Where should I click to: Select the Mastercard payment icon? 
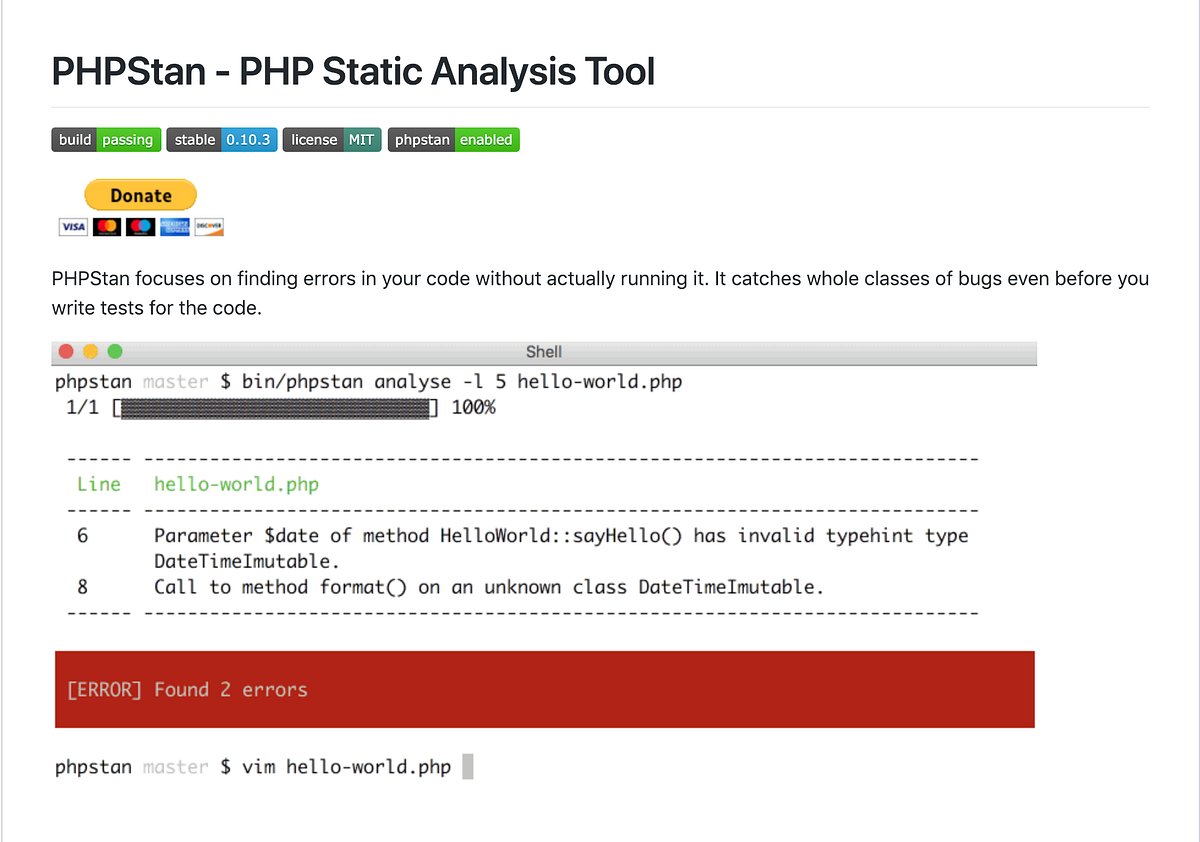(107, 226)
